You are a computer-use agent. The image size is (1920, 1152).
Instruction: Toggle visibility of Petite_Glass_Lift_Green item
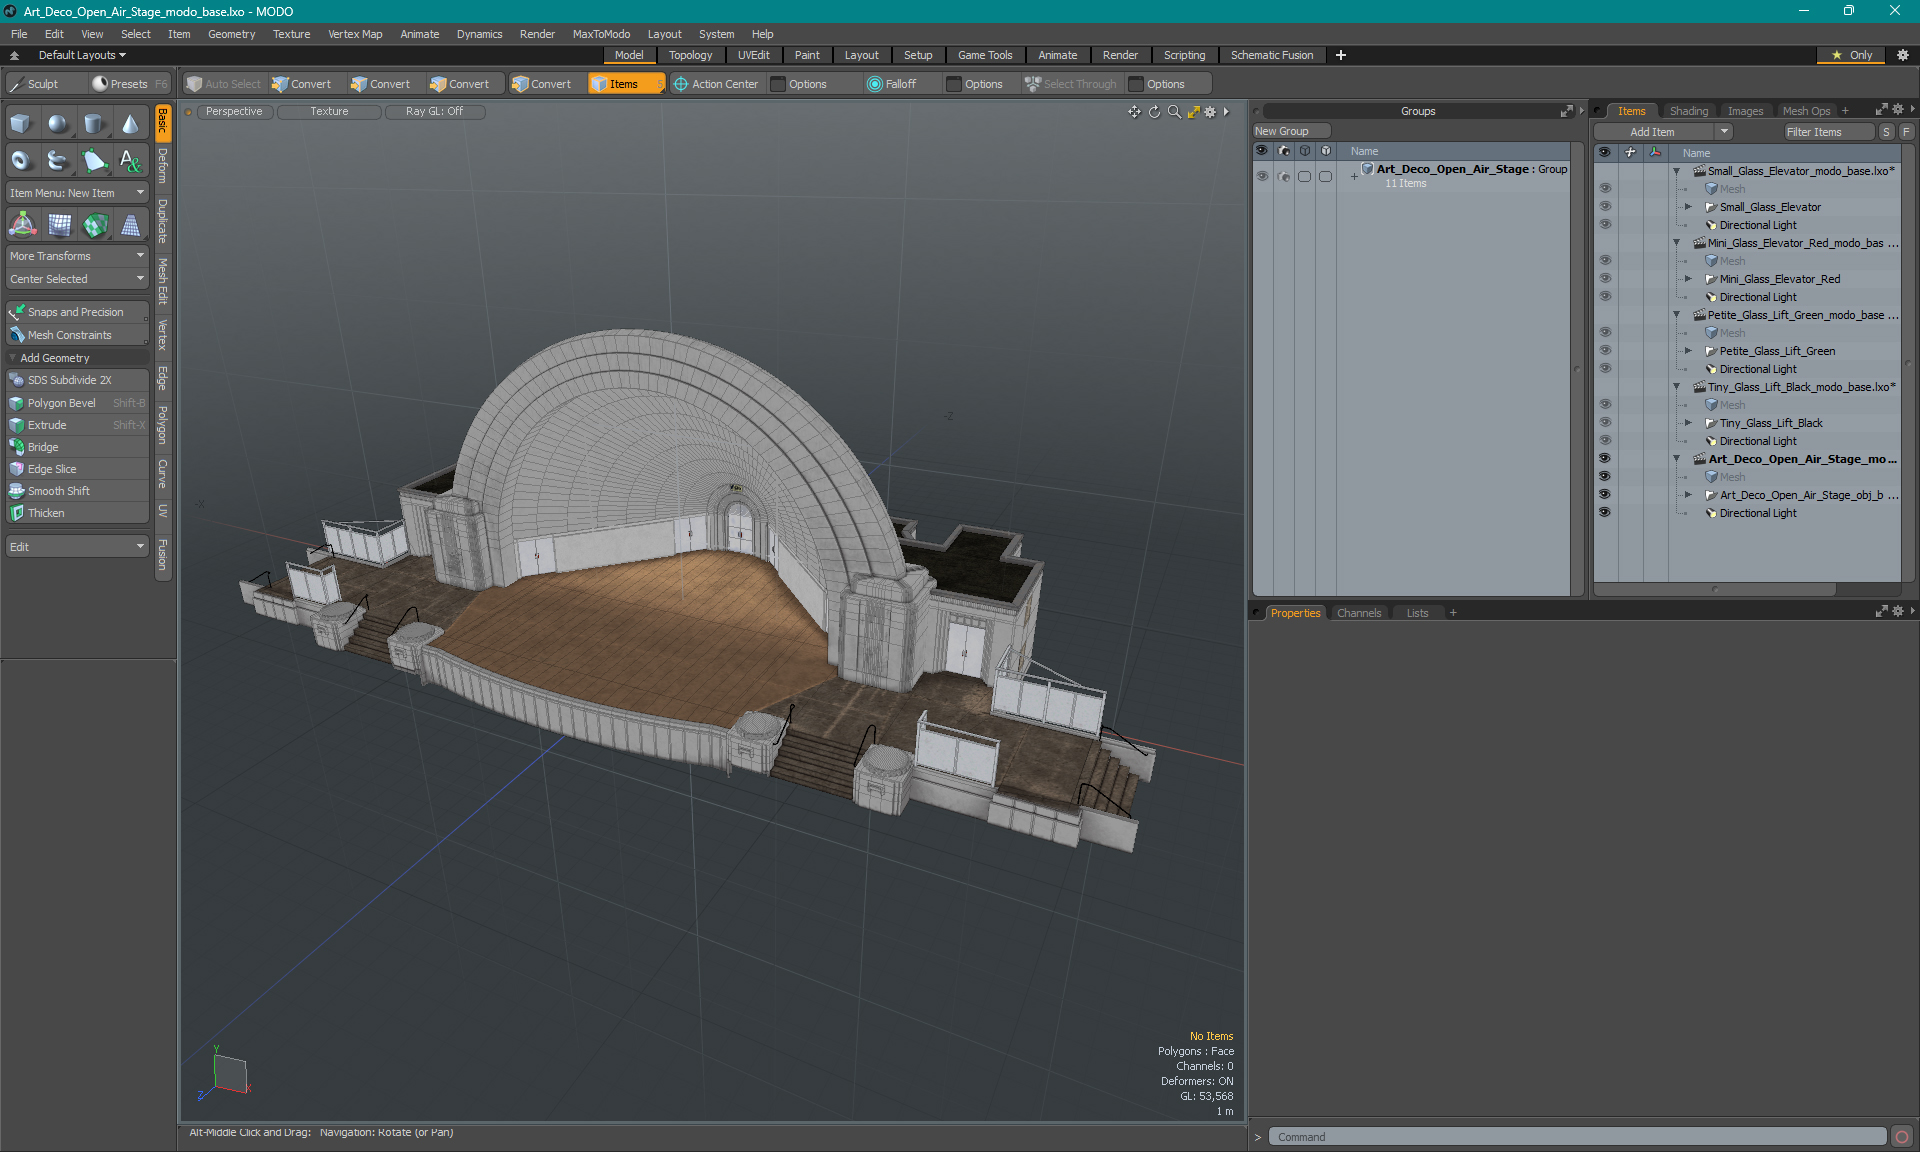tap(1605, 351)
